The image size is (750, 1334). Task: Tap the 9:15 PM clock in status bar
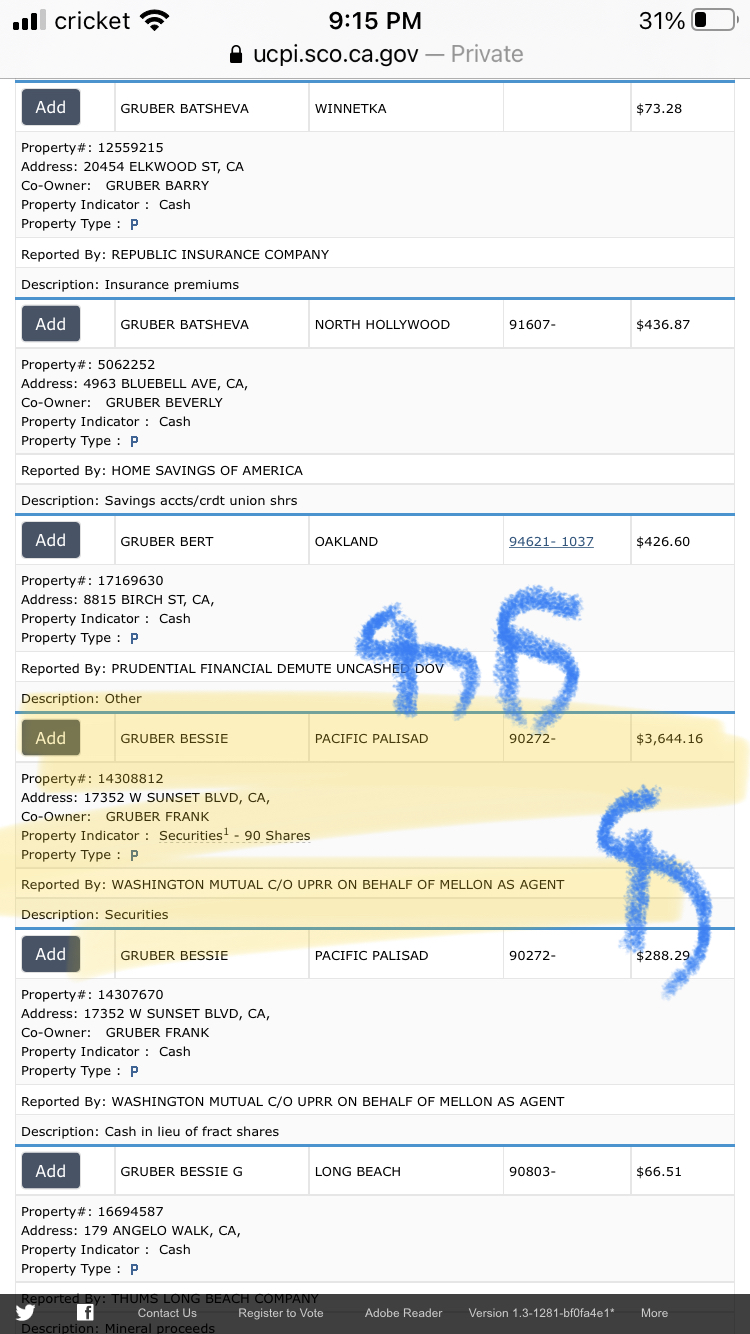(375, 20)
